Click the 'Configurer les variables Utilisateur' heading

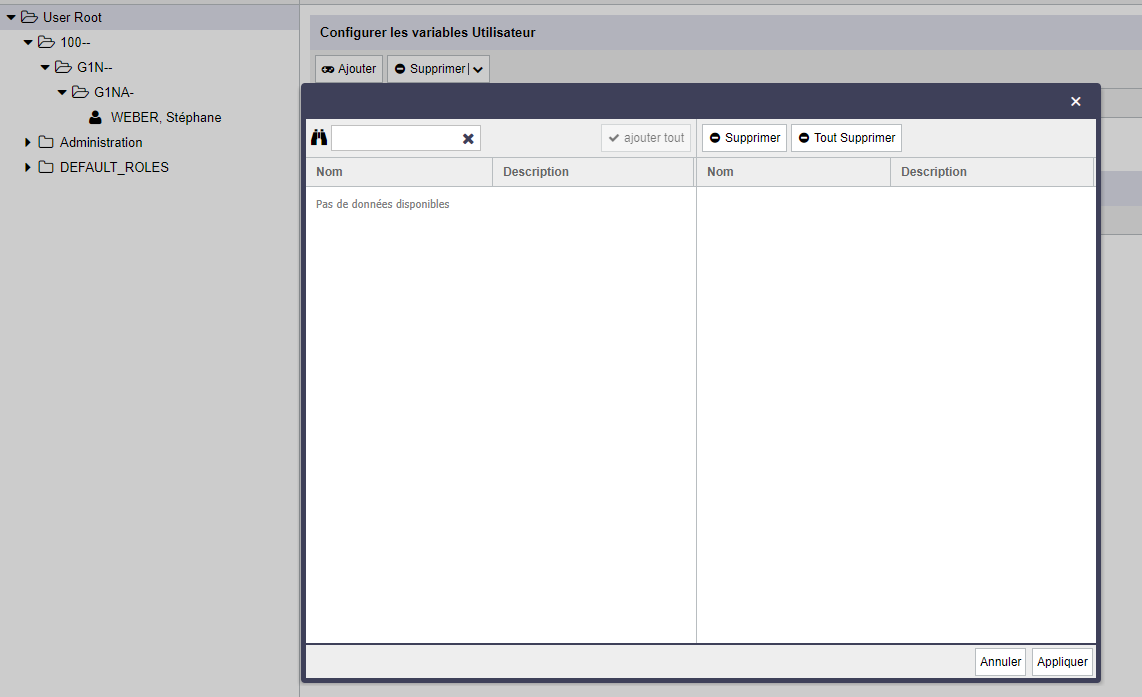pos(428,32)
